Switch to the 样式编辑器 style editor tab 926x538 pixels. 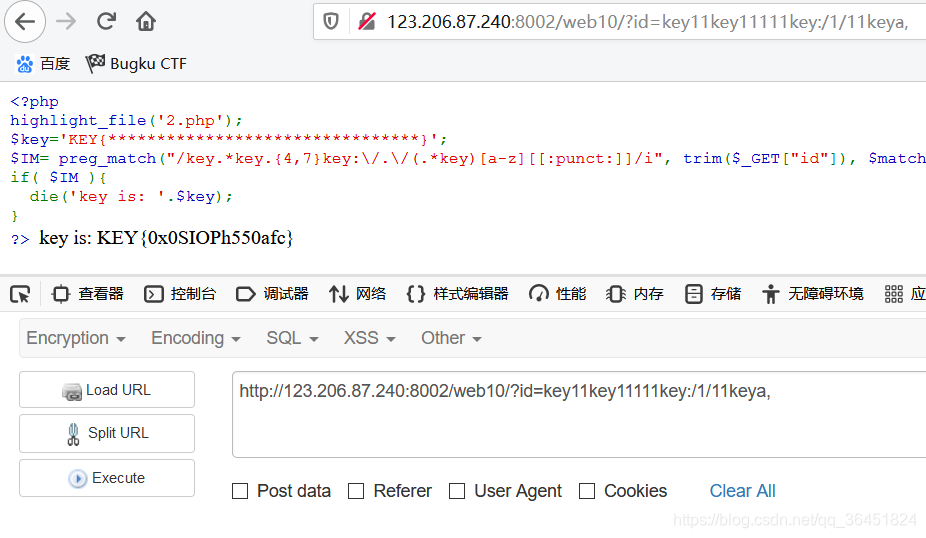(458, 294)
